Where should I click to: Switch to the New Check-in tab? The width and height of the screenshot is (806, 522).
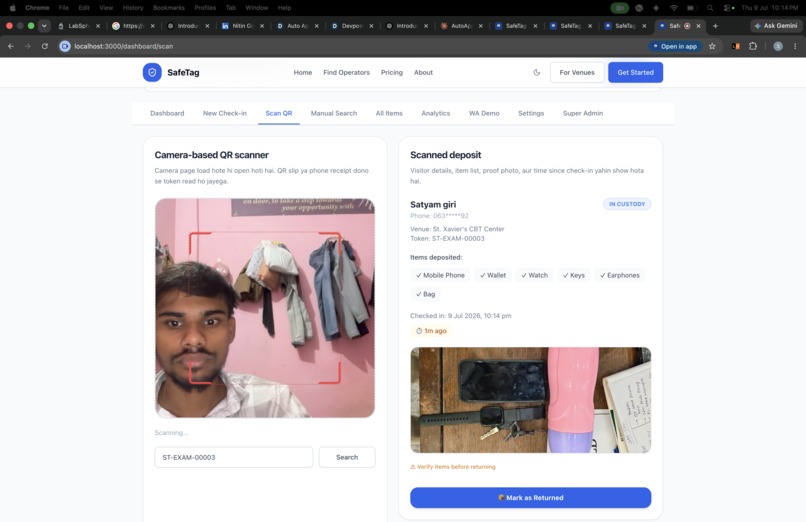tap(225, 113)
